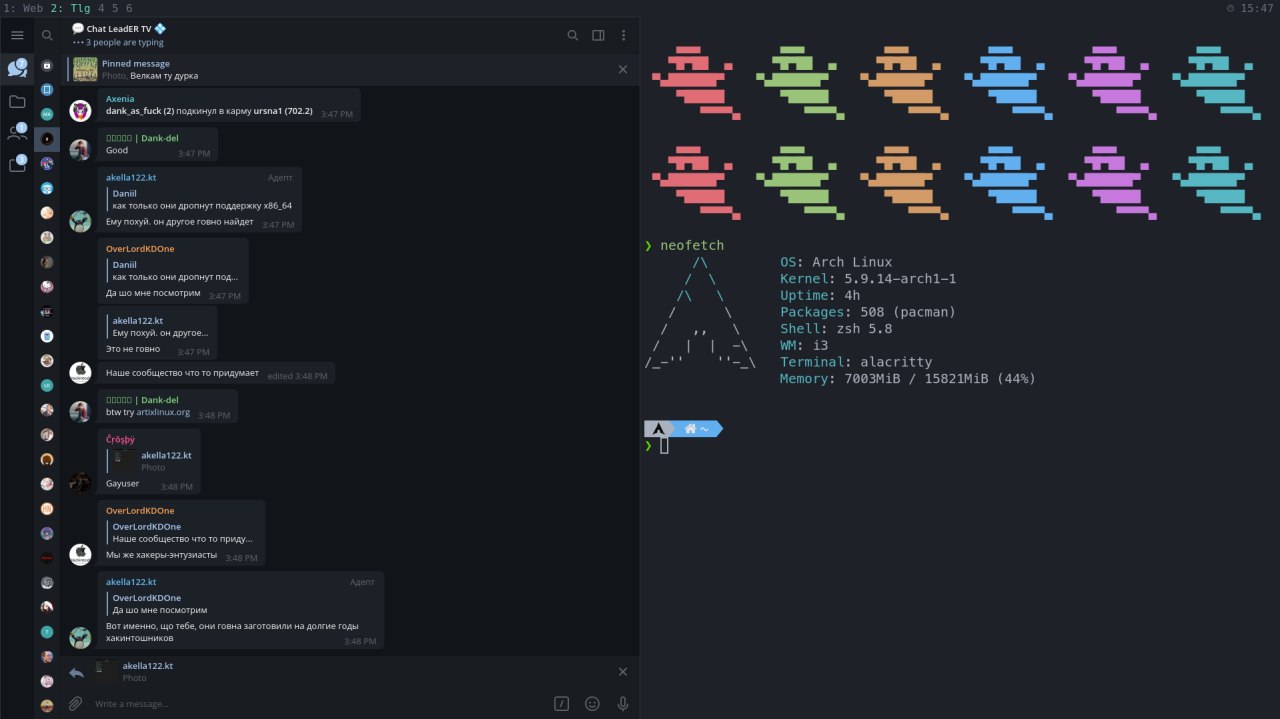Screen dimensions: 1280x719
Task: Switch to i3 workspace 4
Action: pos(101,8)
